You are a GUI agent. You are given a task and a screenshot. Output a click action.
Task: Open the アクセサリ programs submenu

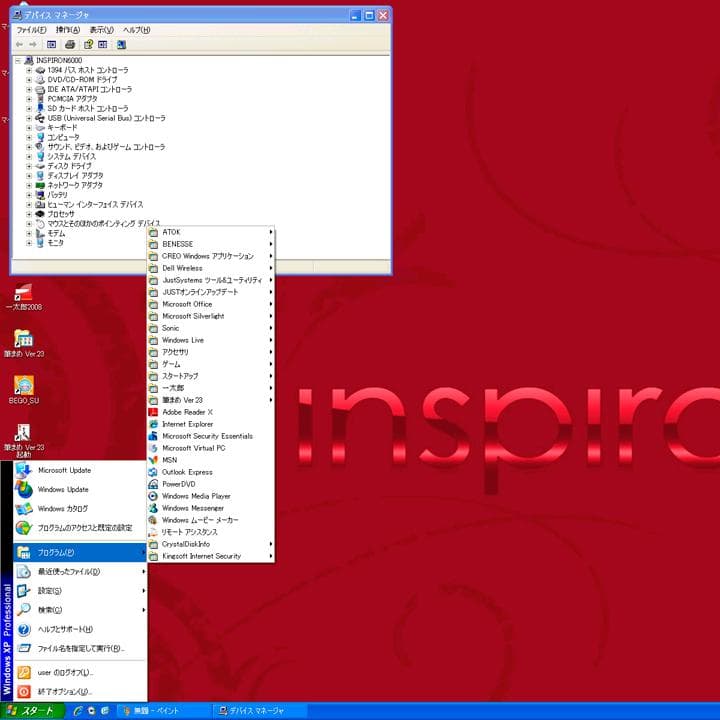point(175,352)
